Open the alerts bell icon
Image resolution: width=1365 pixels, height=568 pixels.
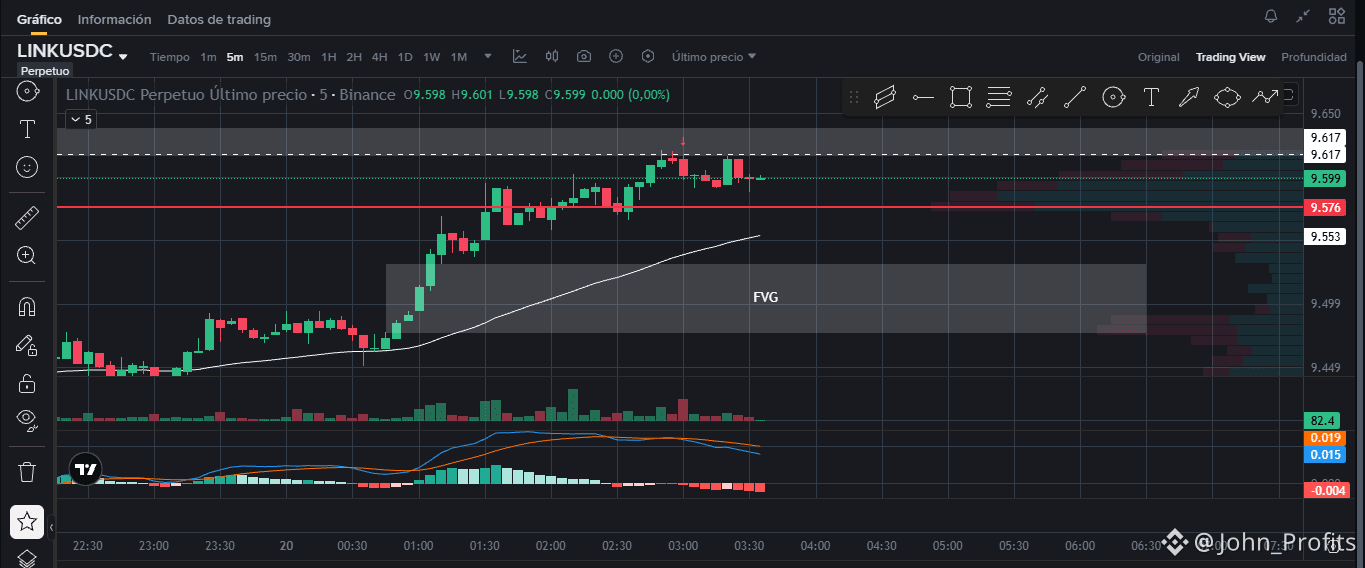[x=1271, y=16]
